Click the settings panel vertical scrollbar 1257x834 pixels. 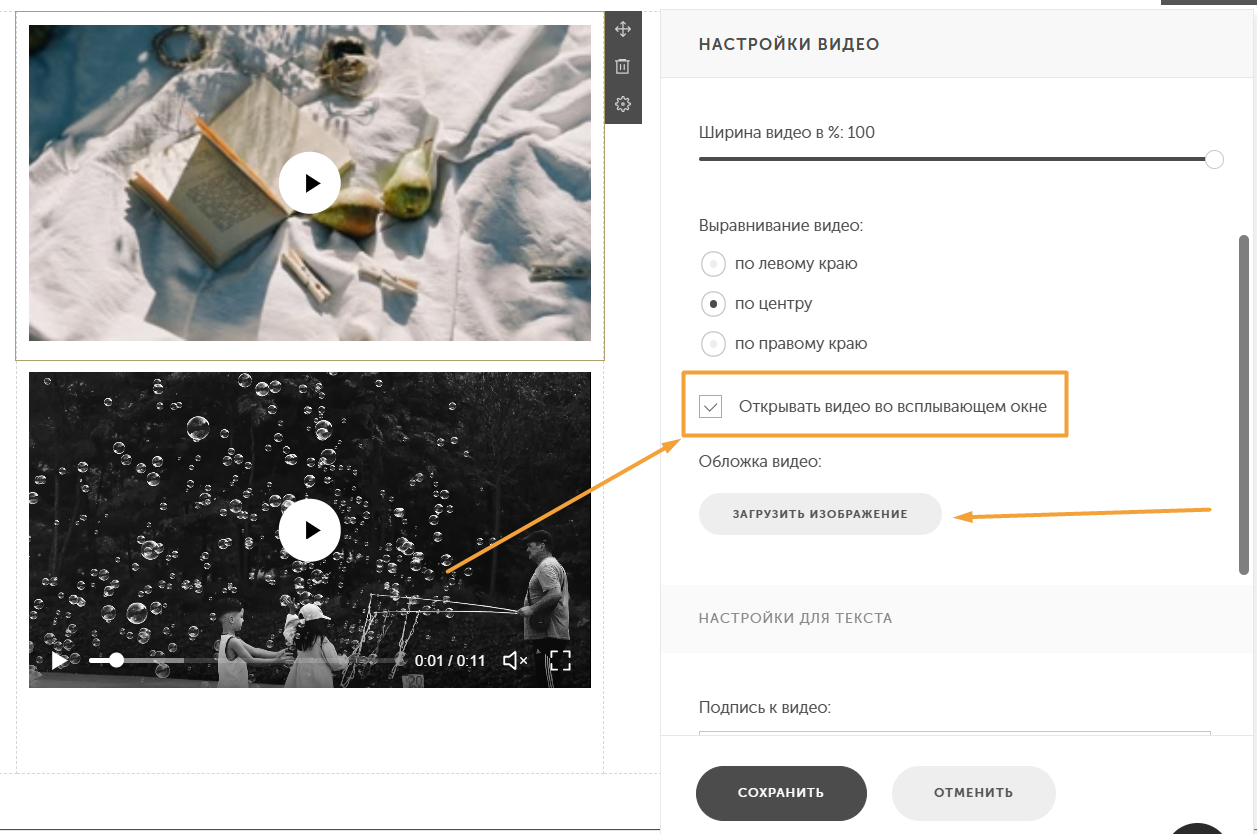[1244, 405]
